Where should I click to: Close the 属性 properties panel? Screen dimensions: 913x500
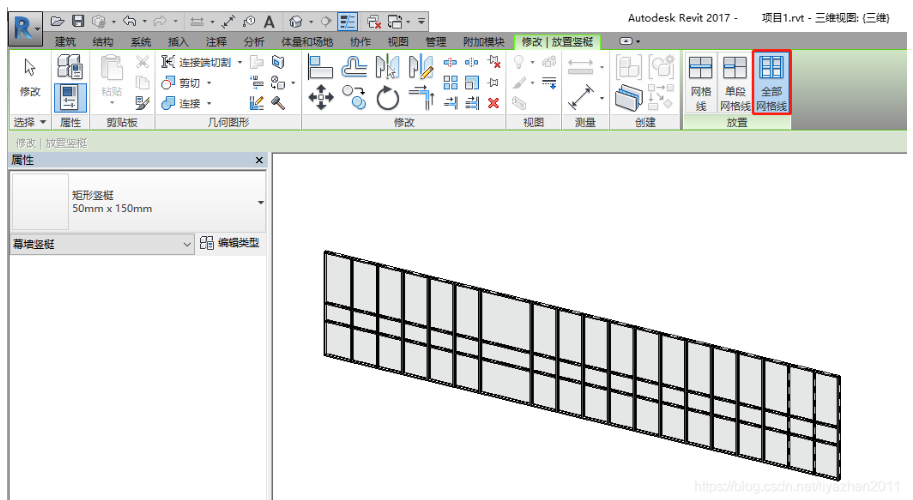click(259, 160)
